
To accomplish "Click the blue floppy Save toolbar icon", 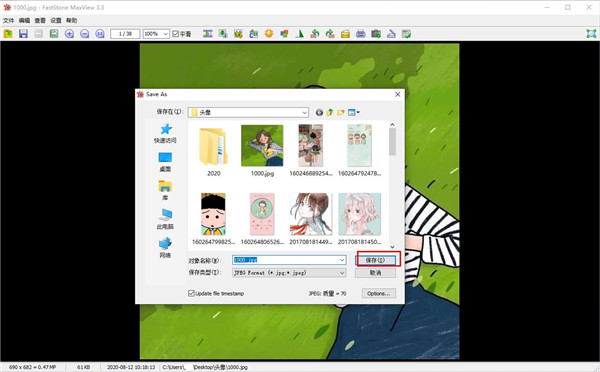I will (x=23, y=34).
